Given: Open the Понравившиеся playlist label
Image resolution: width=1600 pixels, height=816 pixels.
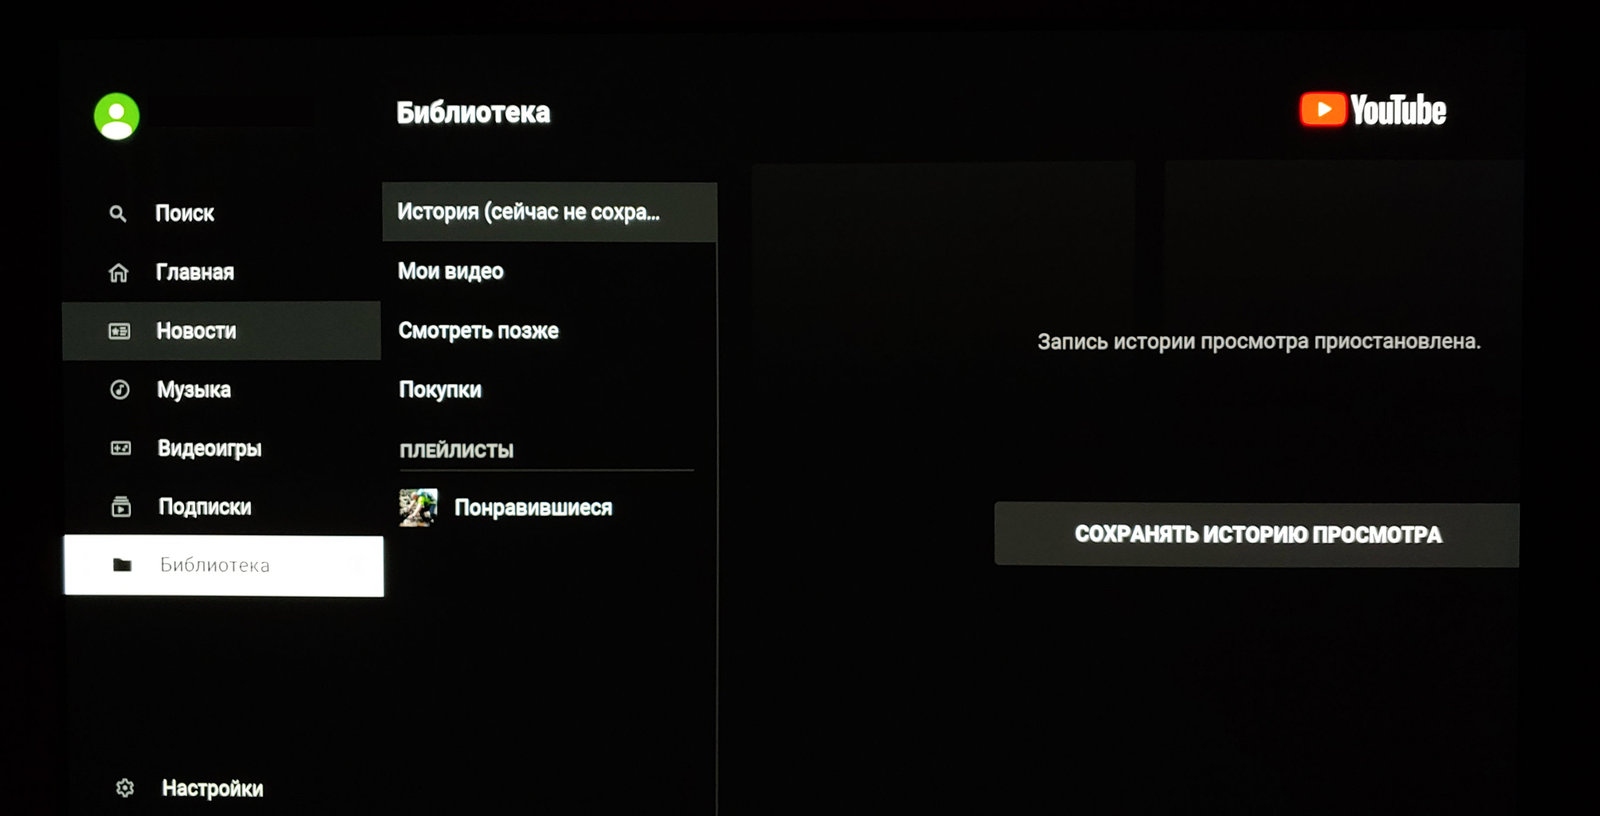Looking at the screenshot, I should click(533, 508).
